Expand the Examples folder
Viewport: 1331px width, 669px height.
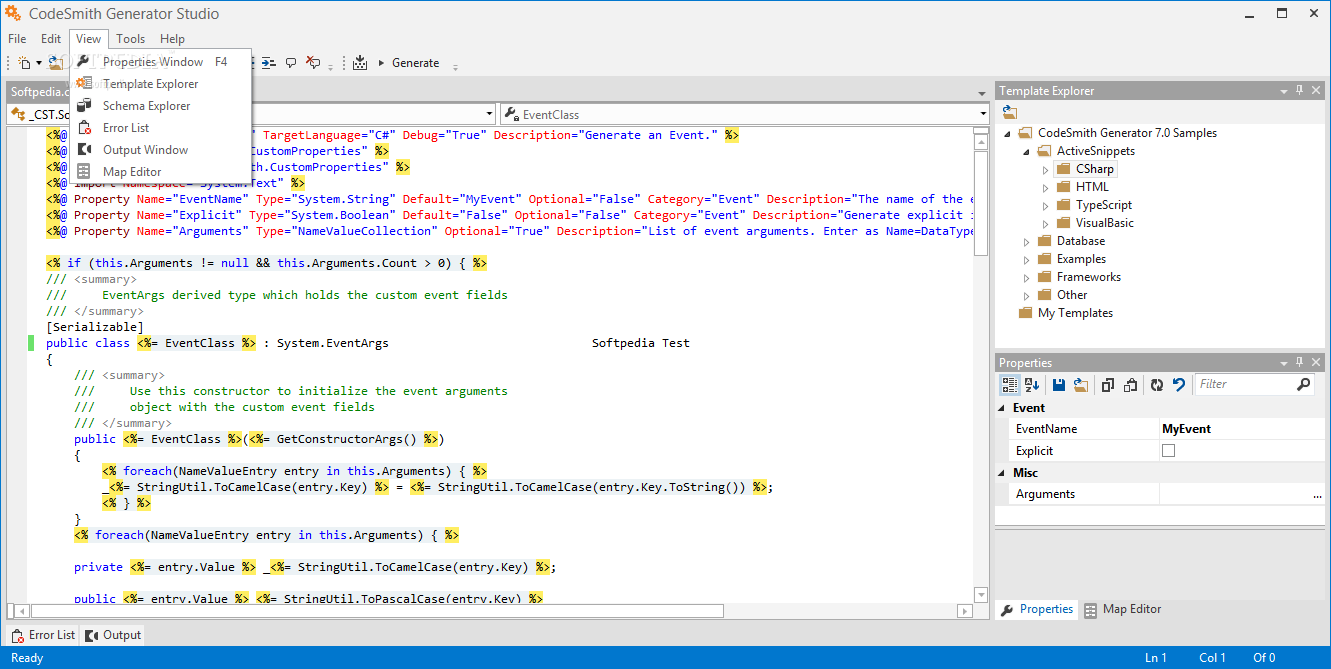1026,259
